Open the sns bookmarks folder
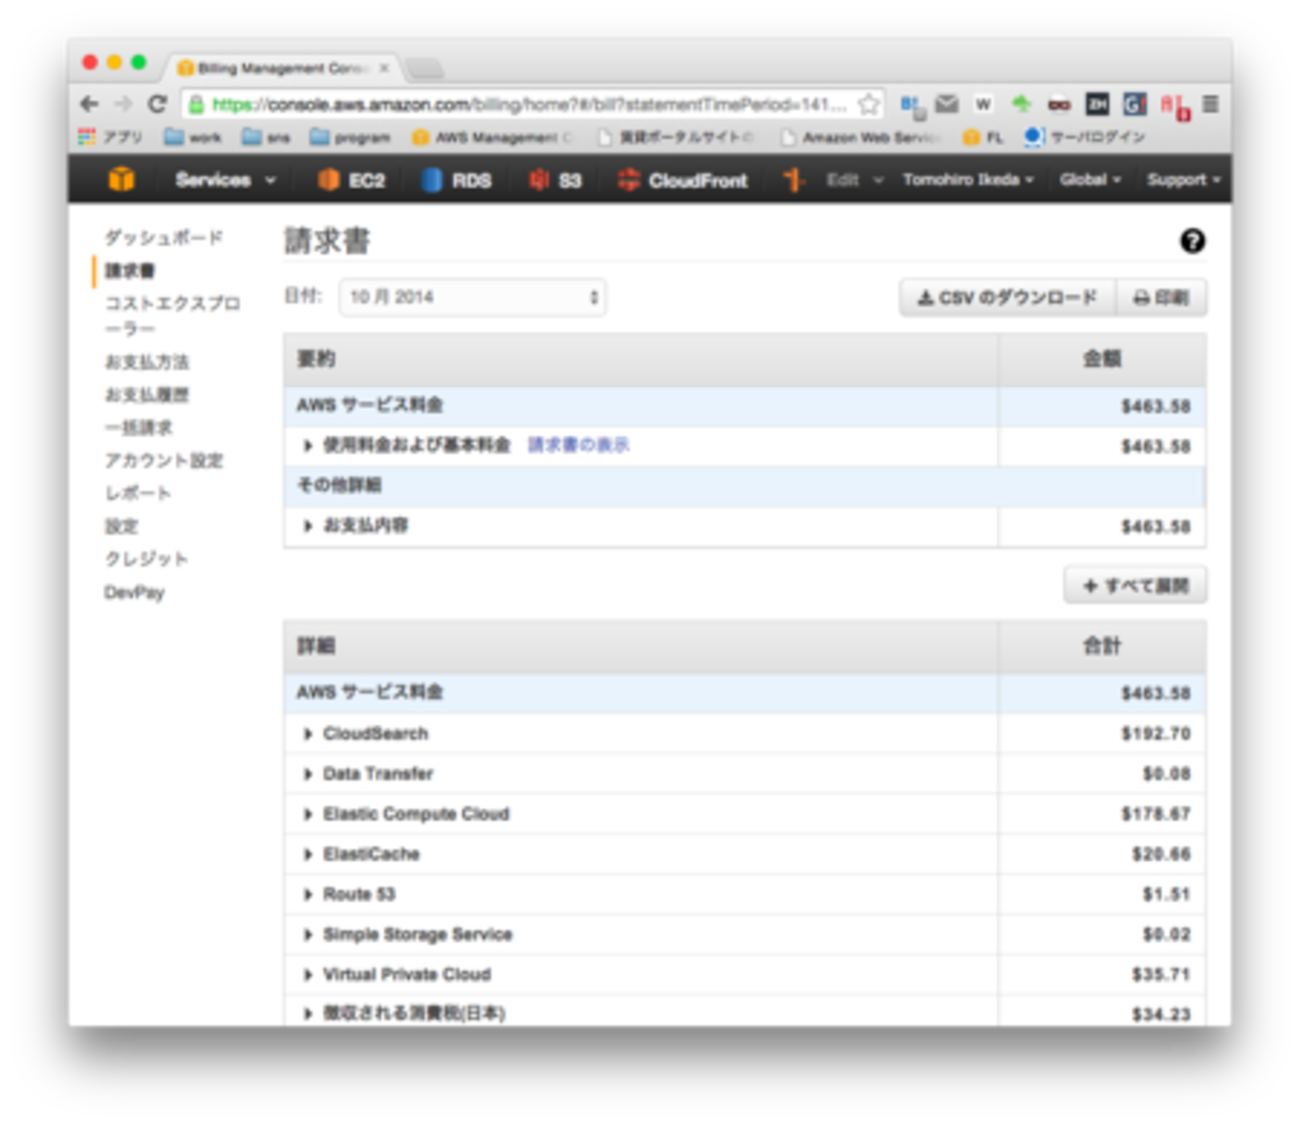The height and width of the screenshot is (1124, 1300). (267, 137)
